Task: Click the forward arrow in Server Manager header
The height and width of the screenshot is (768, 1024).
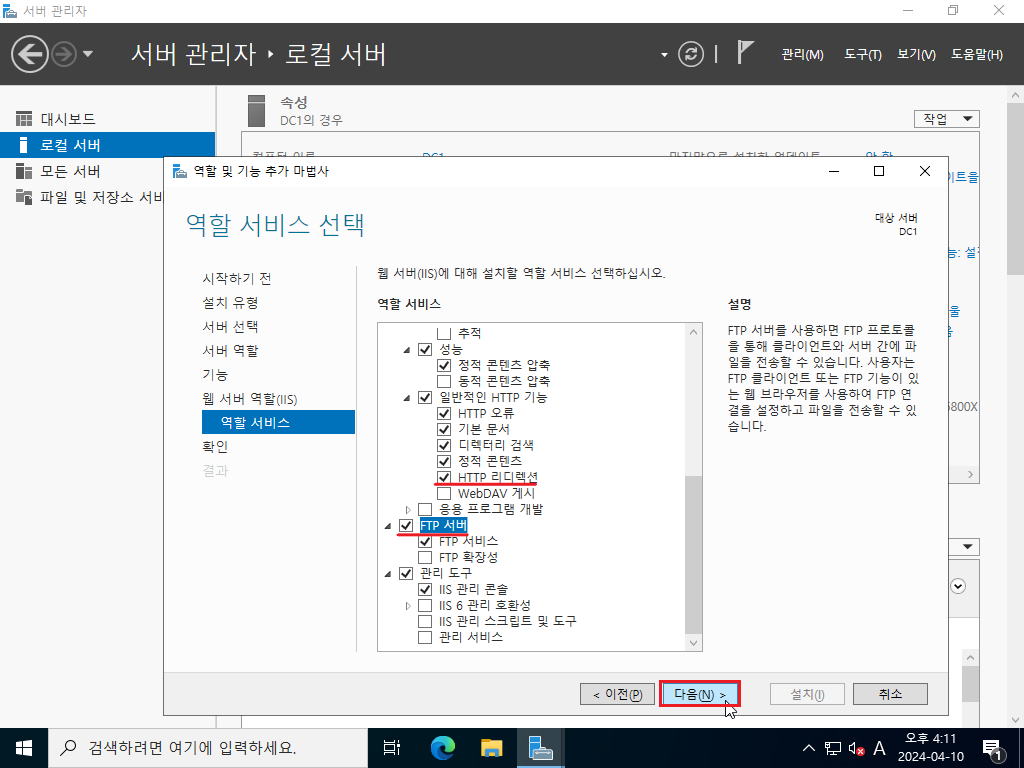Action: 63,54
